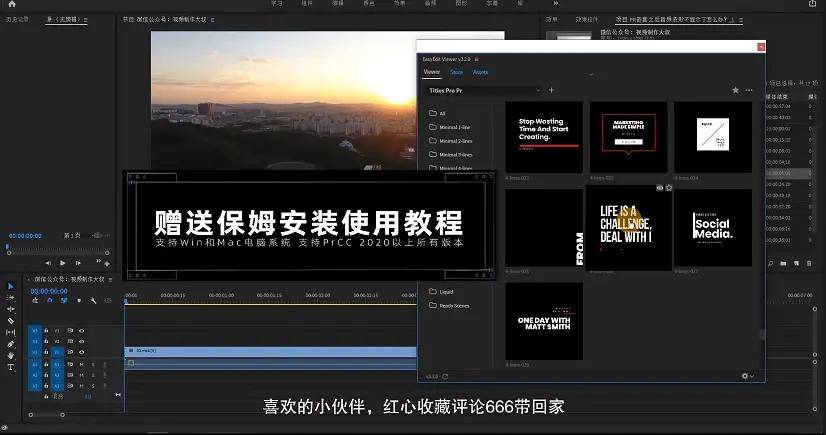Click the timeline zoom scrollbar bottom left
The image size is (826, 435).
46,415
